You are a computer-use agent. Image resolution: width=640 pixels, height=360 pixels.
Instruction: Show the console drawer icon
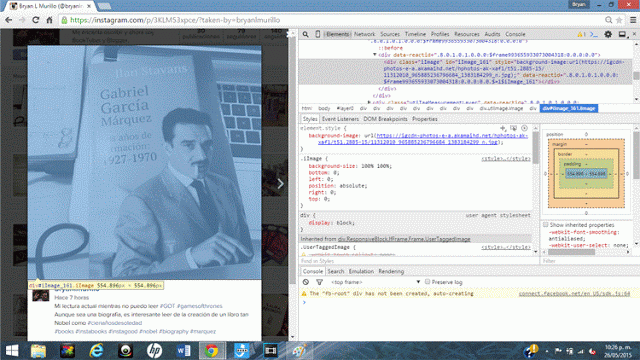(x=594, y=34)
